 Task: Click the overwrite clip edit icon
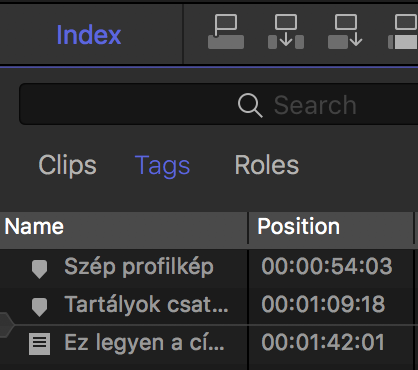pos(403,32)
